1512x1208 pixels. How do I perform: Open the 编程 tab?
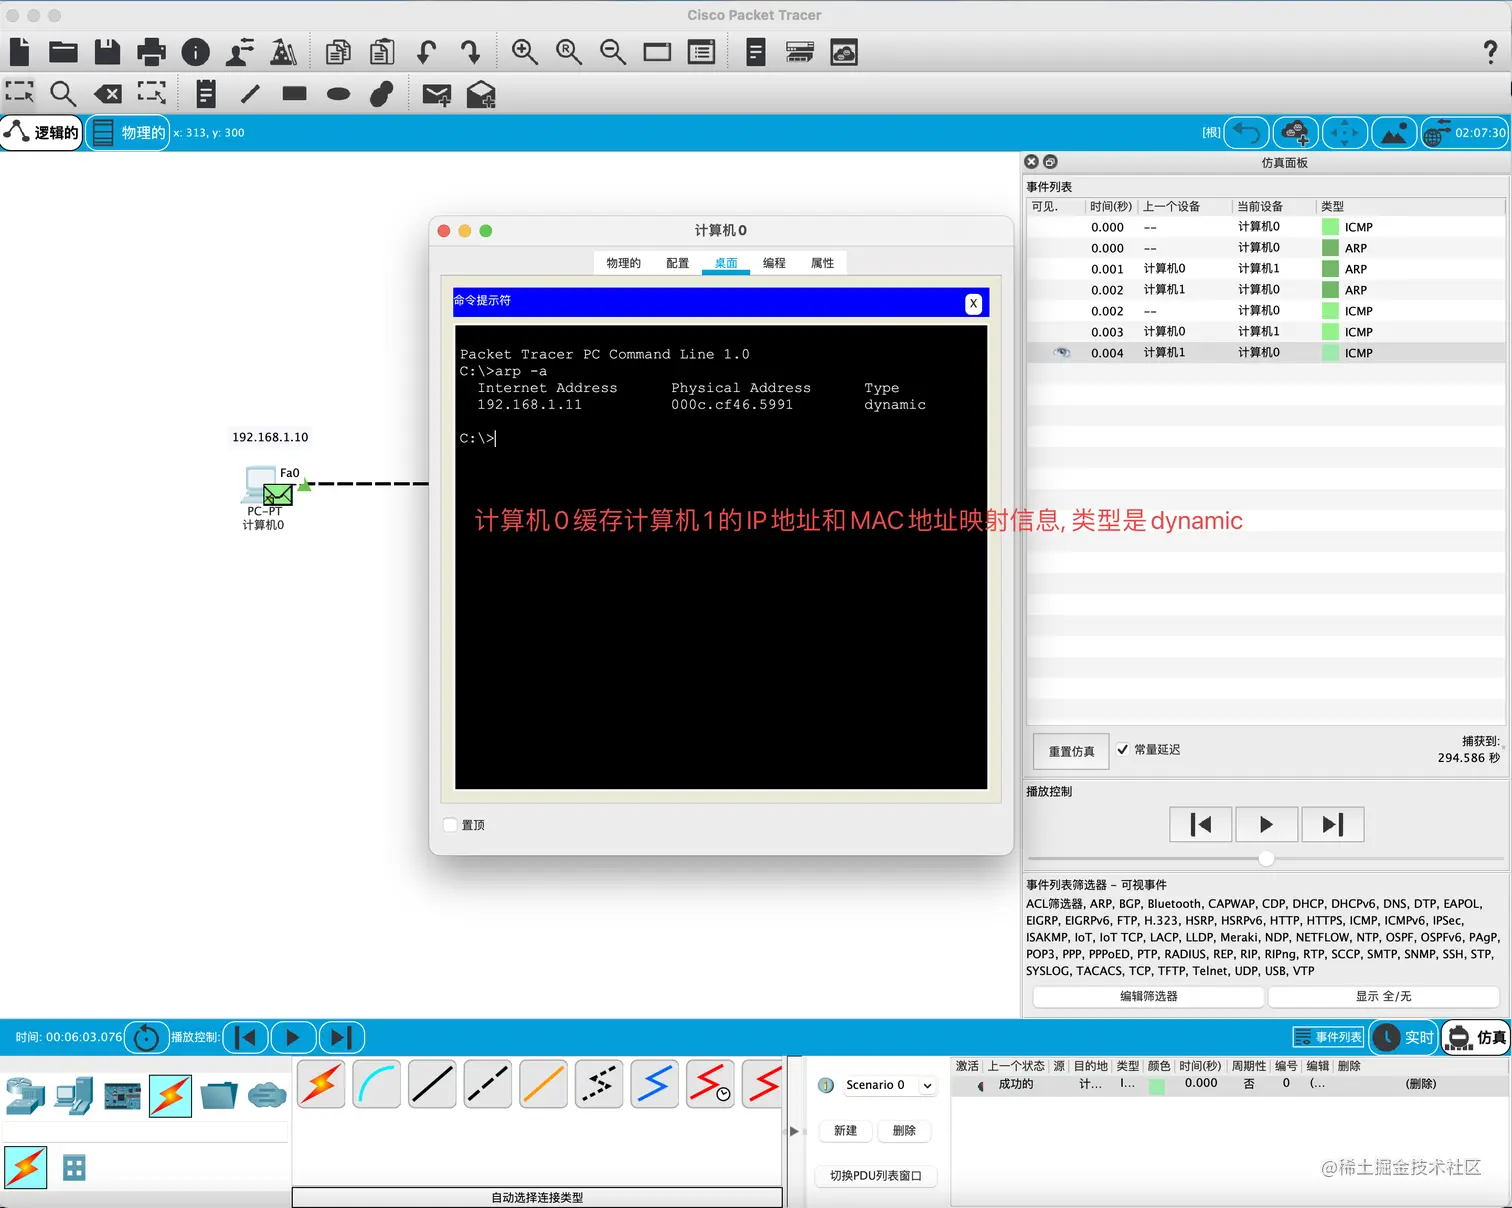point(774,263)
